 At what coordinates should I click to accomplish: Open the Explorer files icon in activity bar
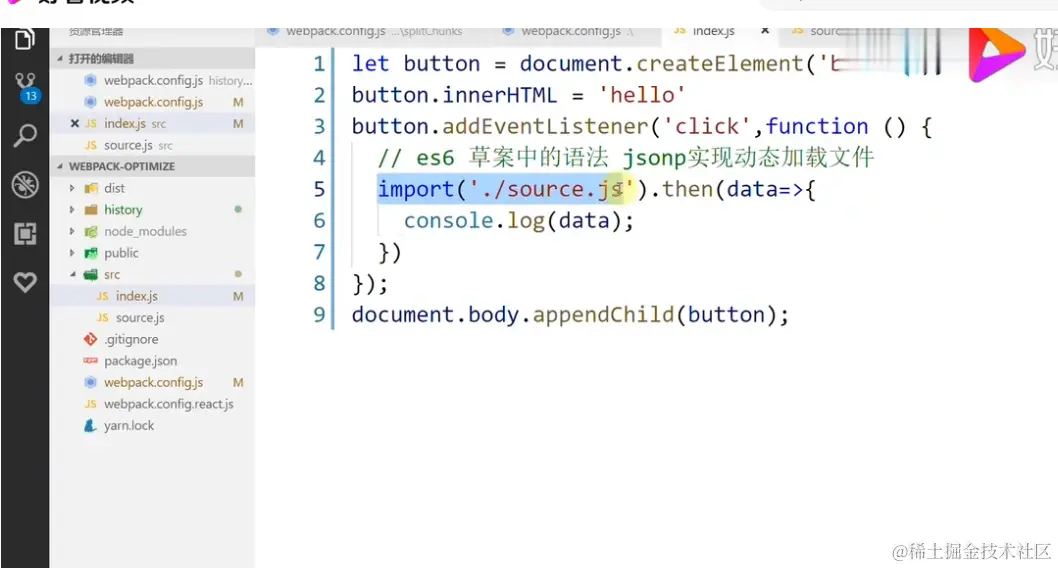(x=24, y=38)
